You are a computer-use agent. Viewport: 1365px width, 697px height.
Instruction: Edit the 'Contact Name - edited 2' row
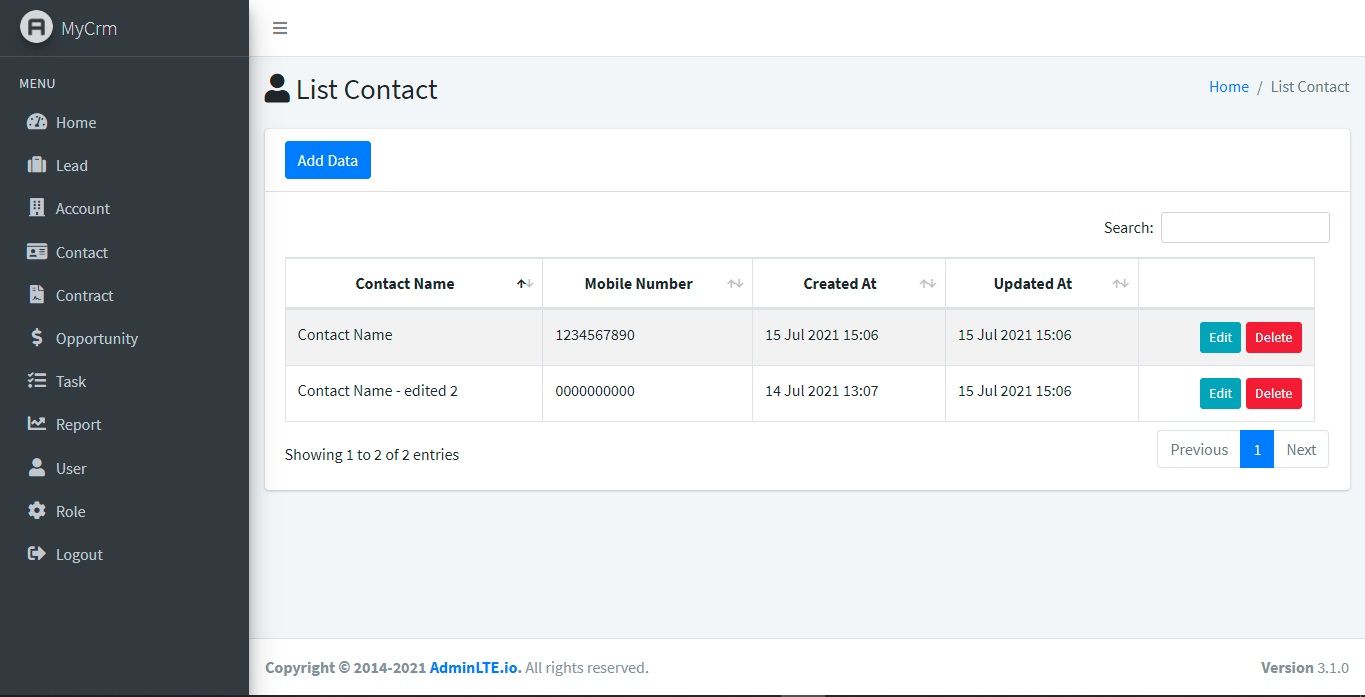[1220, 393]
